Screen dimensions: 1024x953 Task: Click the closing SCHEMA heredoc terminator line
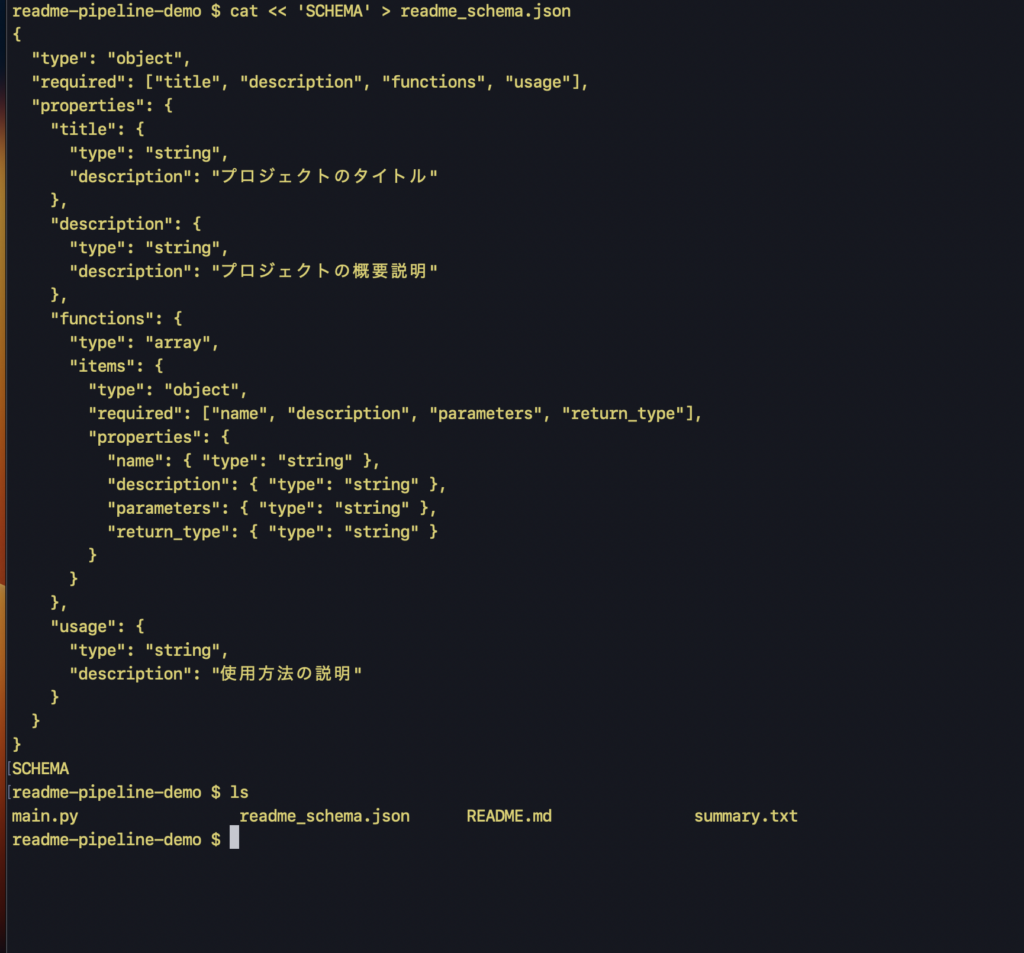click(x=40, y=769)
